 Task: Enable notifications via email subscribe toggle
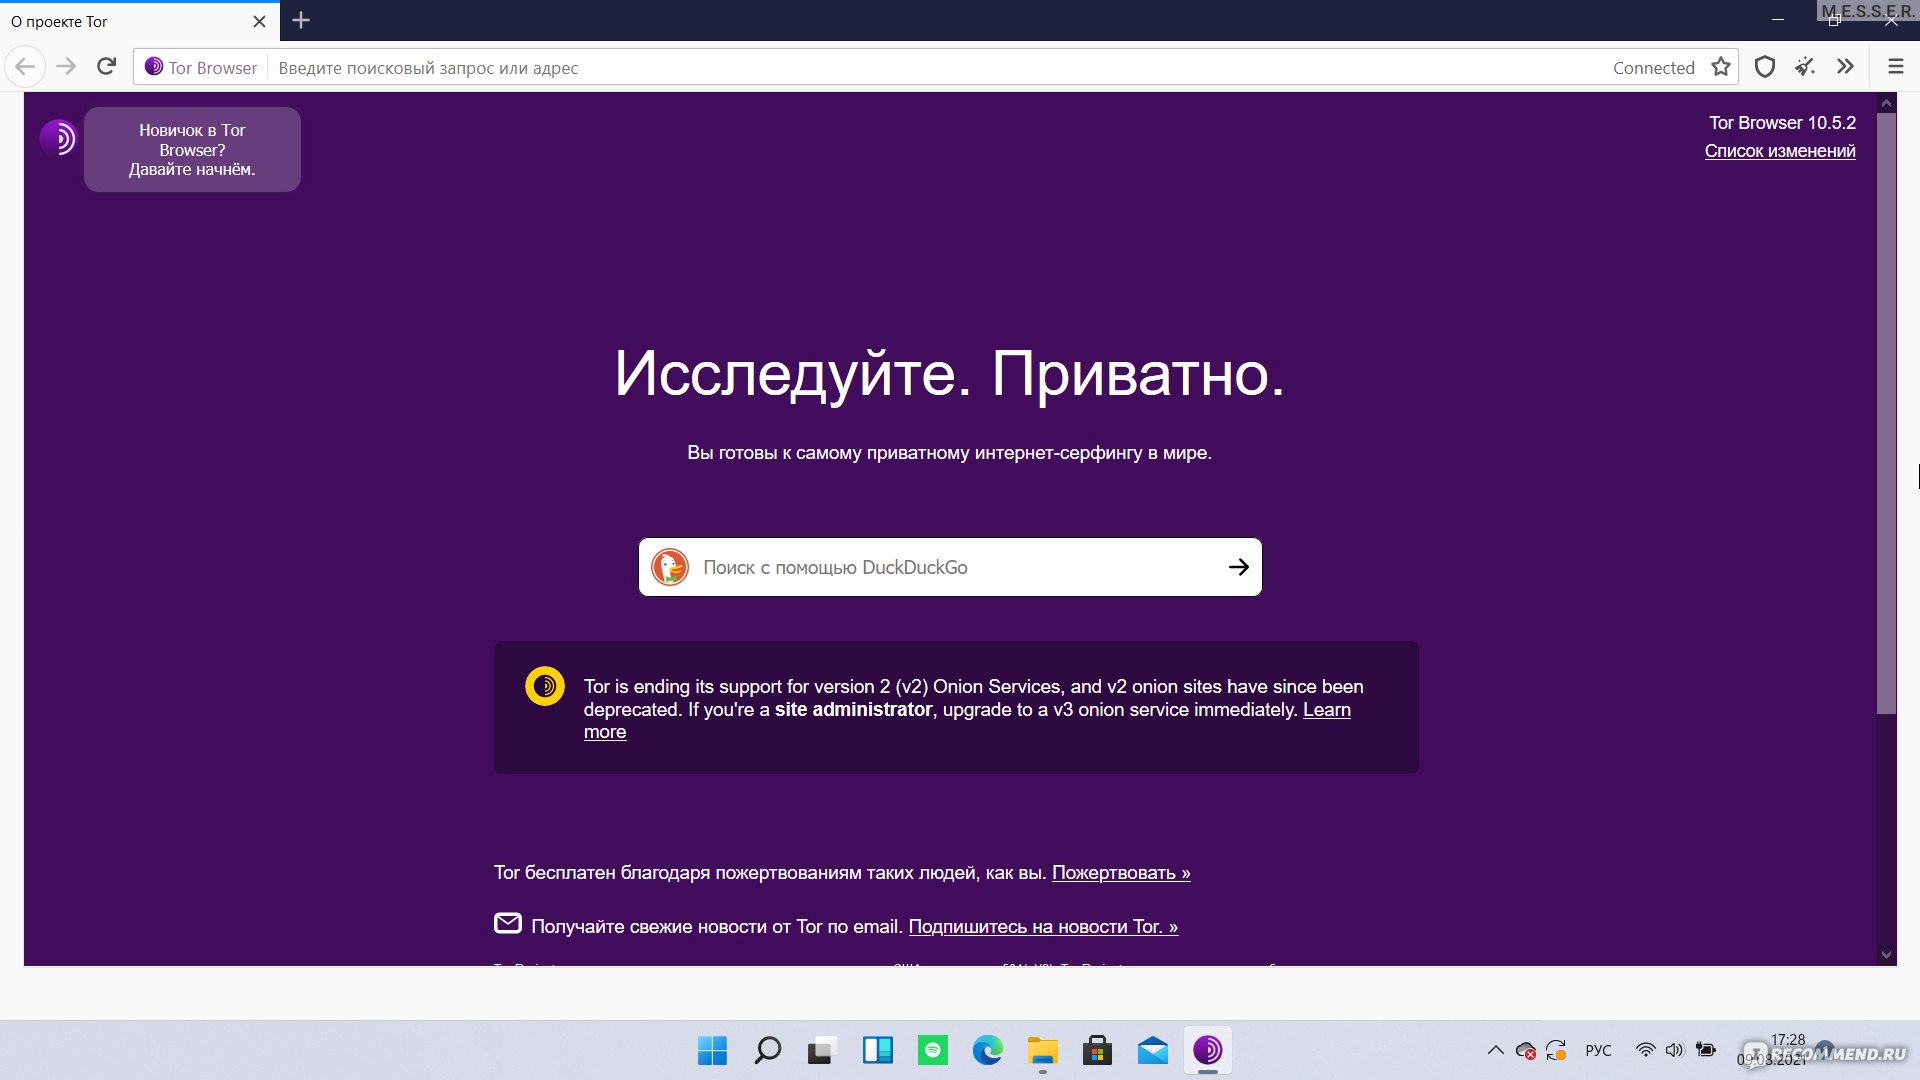pyautogui.click(x=1043, y=926)
